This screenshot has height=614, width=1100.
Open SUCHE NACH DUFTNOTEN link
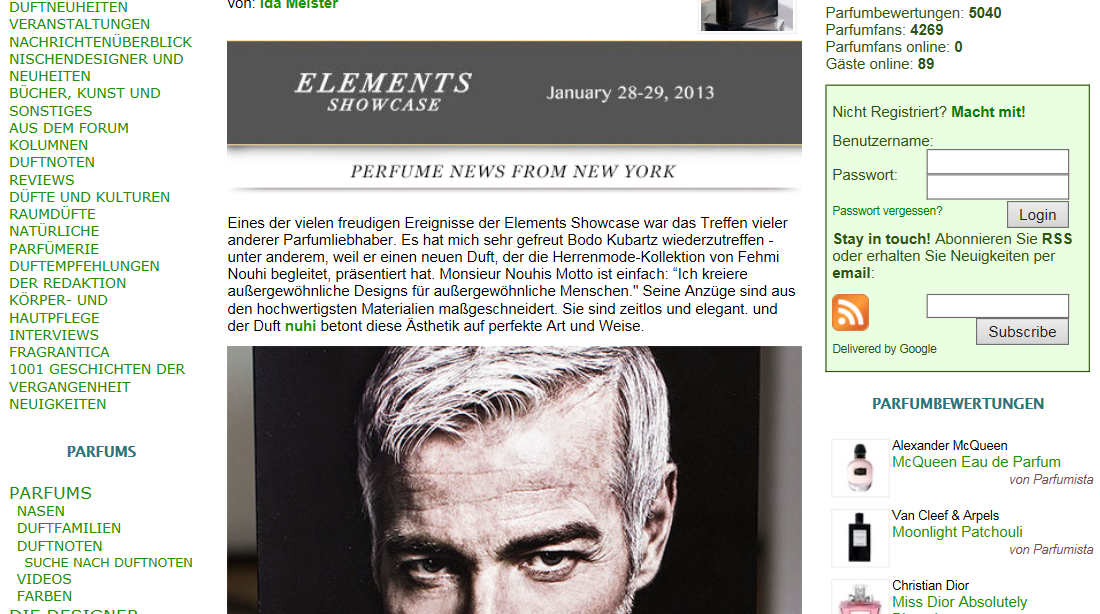coord(108,563)
